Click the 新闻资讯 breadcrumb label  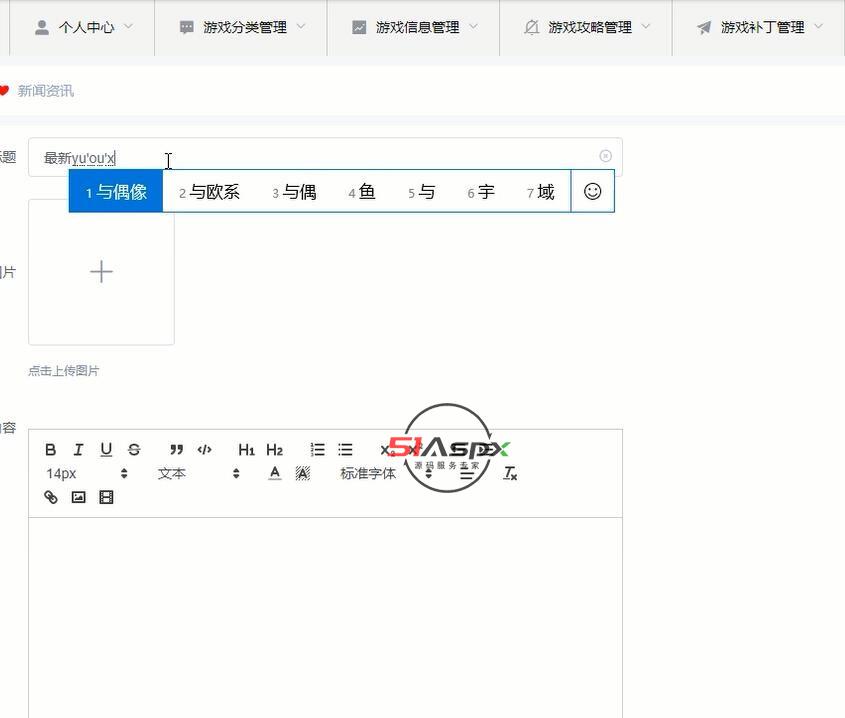[45, 91]
